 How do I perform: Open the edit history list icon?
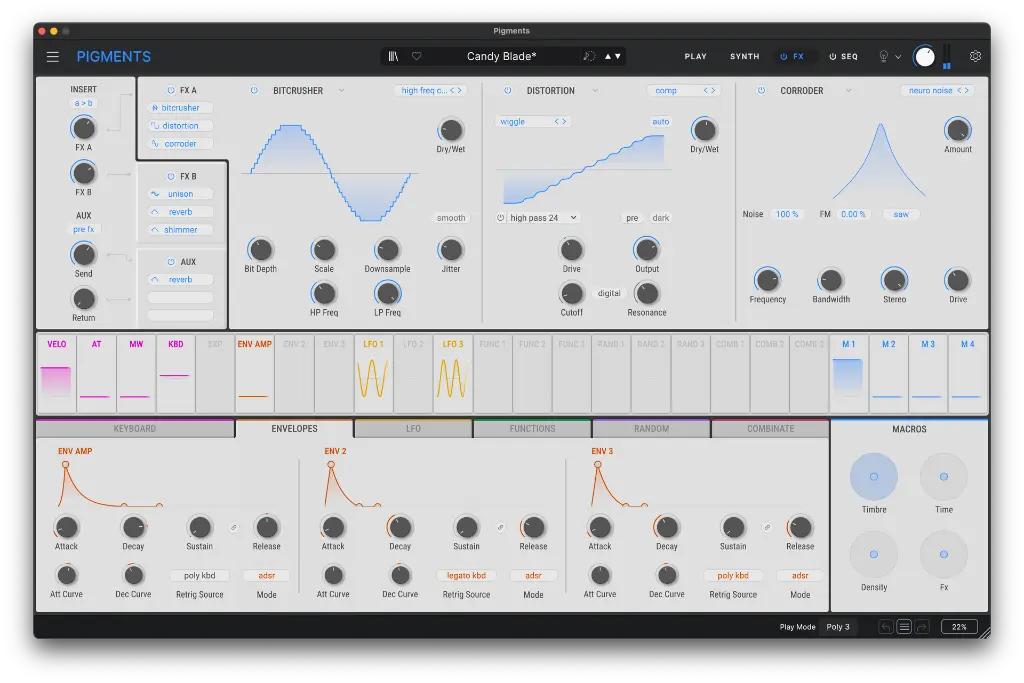coord(904,627)
